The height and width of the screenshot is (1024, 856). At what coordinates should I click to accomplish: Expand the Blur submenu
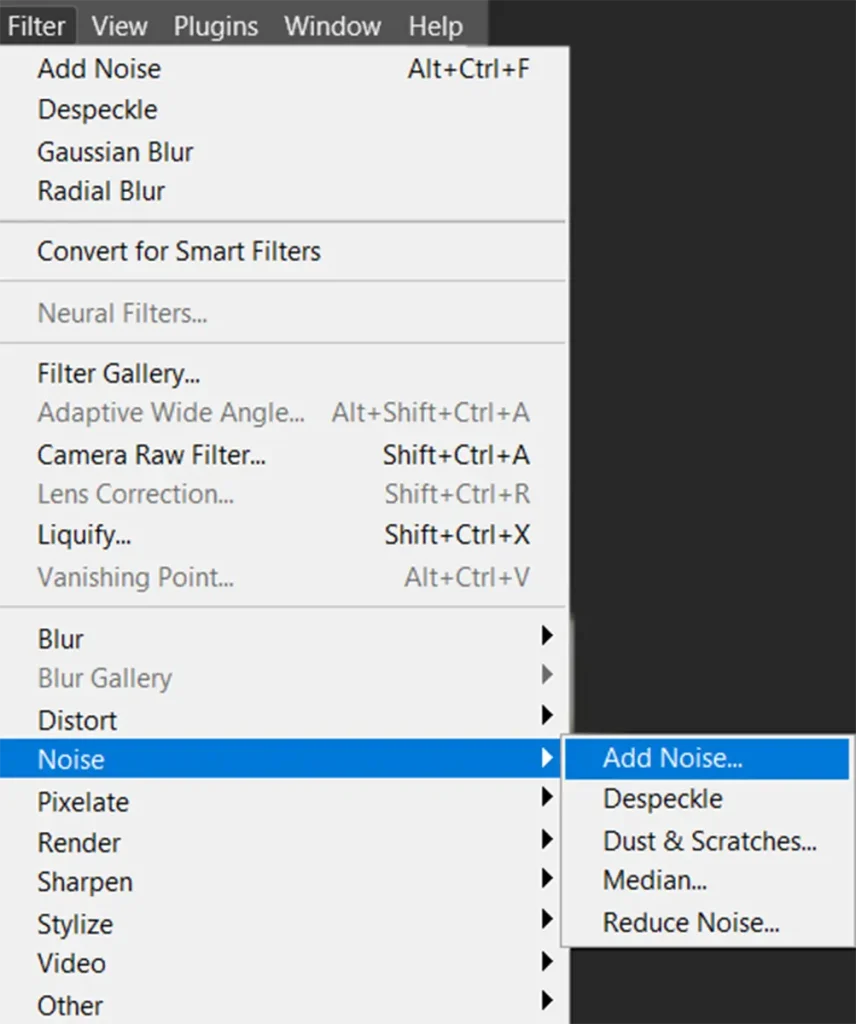pyautogui.click(x=61, y=639)
